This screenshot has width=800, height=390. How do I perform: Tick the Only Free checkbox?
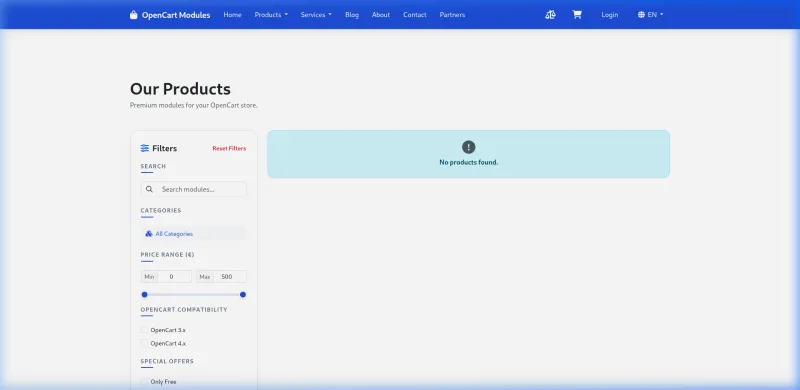click(x=144, y=381)
